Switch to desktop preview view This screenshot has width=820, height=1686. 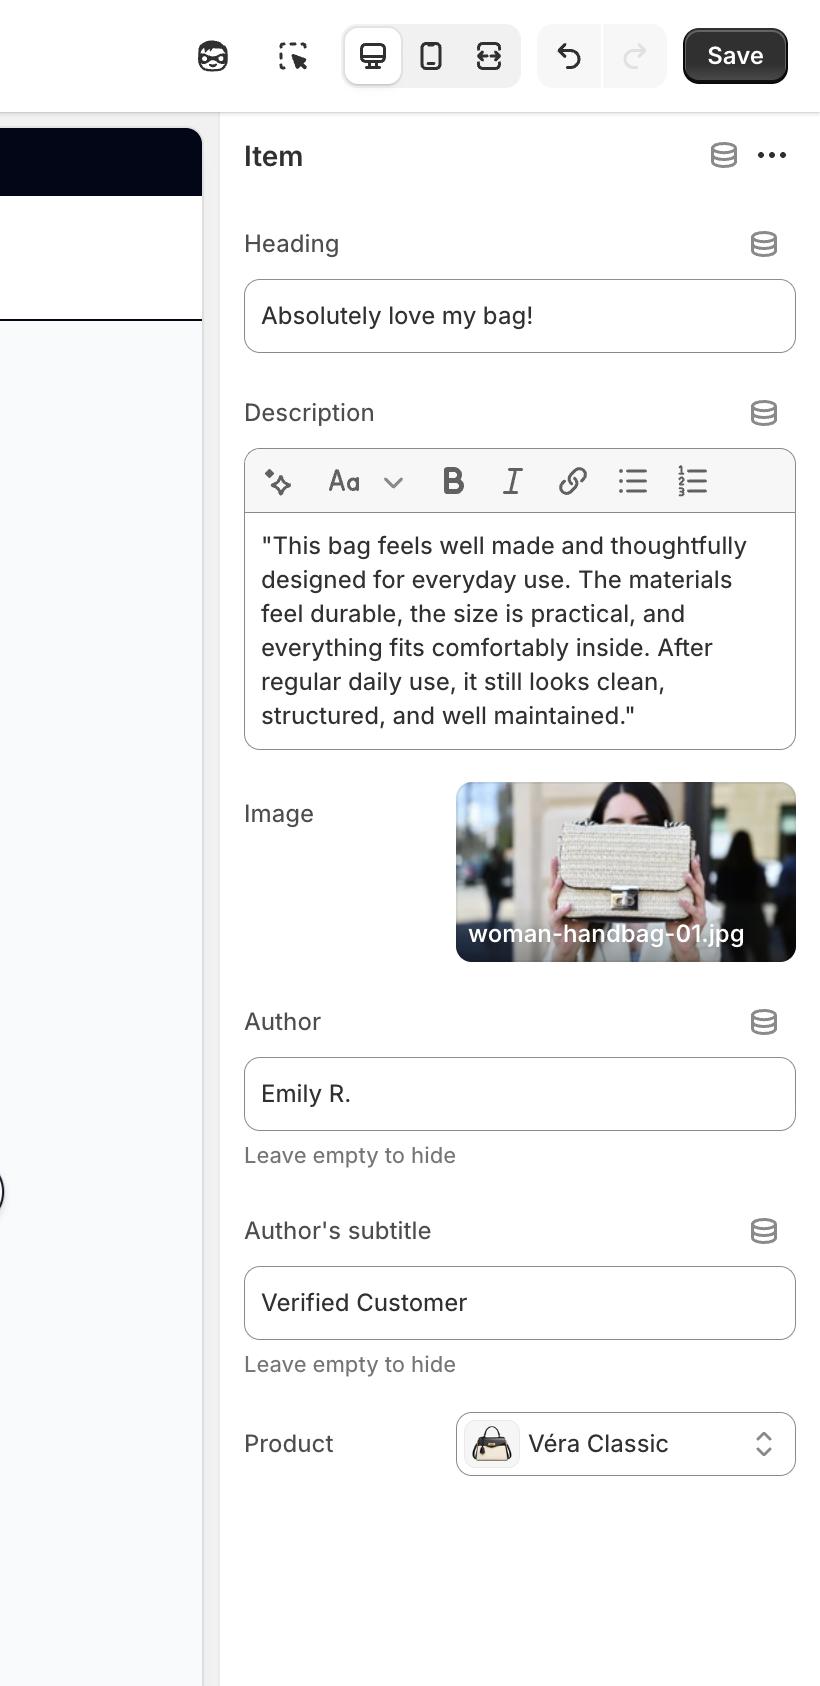[373, 56]
